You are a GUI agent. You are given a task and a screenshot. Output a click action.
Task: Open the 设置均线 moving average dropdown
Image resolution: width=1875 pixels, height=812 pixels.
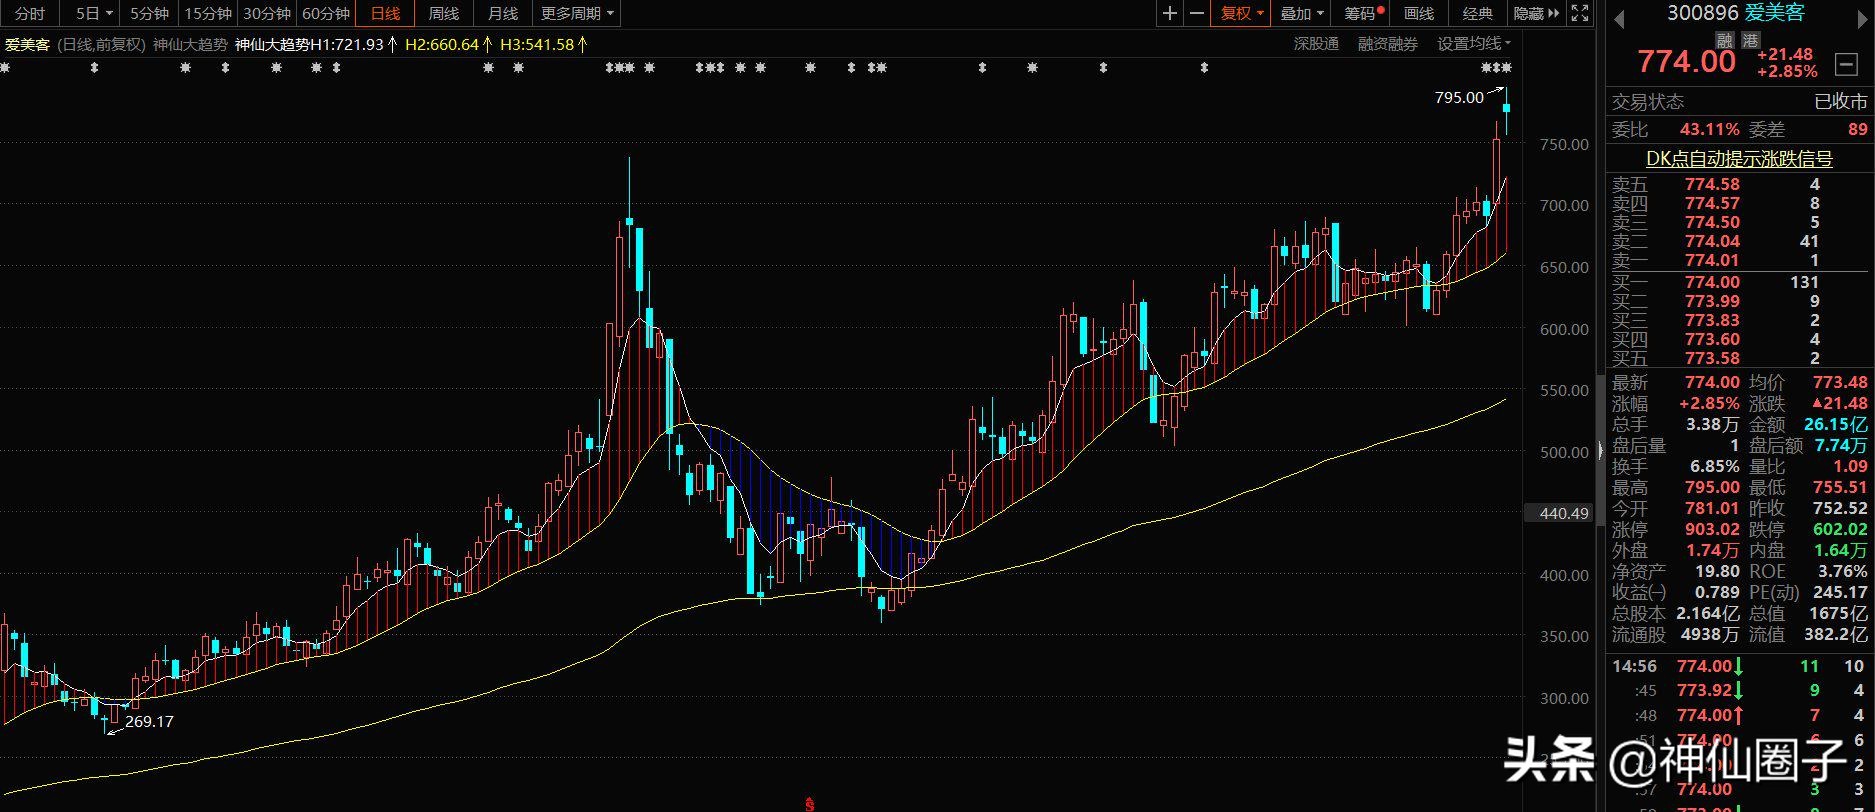click(1474, 44)
